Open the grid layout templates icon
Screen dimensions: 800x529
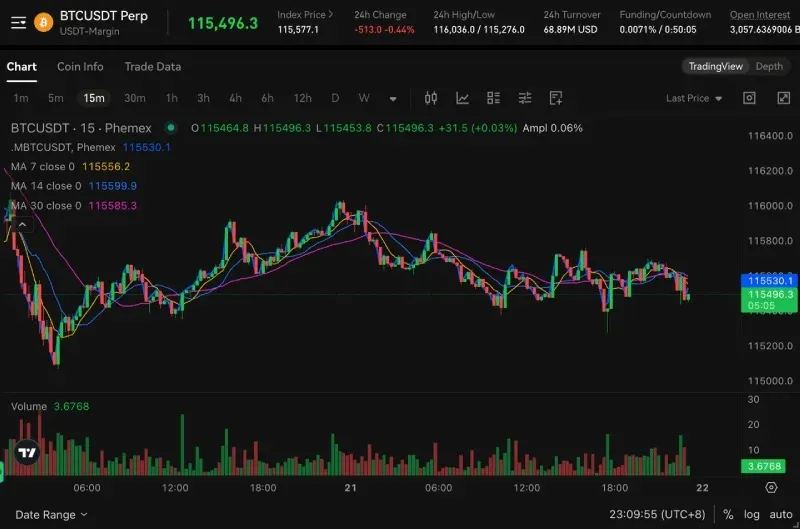coord(493,98)
